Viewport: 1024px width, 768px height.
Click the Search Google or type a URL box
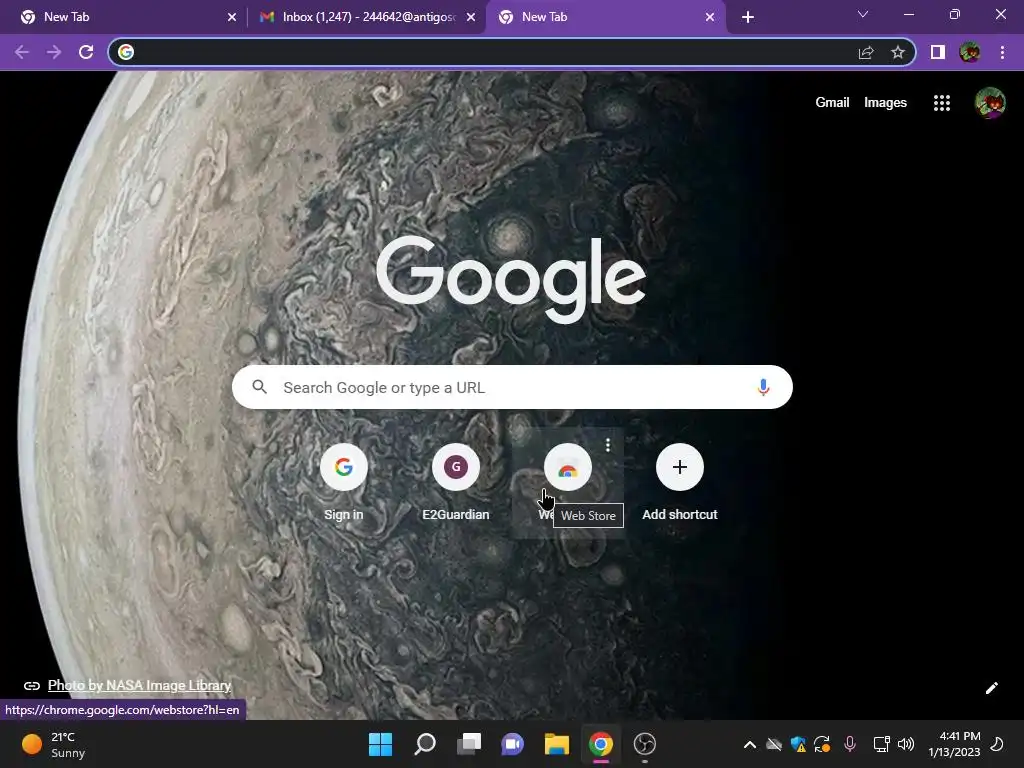coord(512,387)
